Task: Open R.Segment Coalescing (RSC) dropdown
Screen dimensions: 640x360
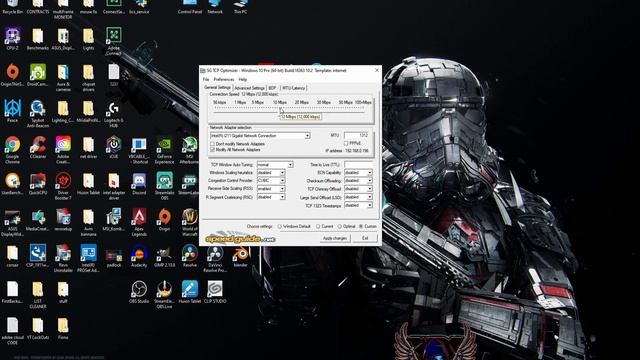Action: (x=282, y=197)
